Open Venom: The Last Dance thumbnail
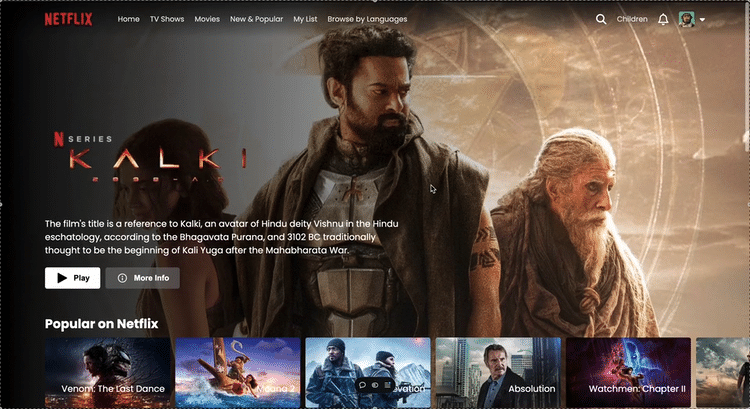Image resolution: width=750 pixels, height=409 pixels. coord(108,373)
